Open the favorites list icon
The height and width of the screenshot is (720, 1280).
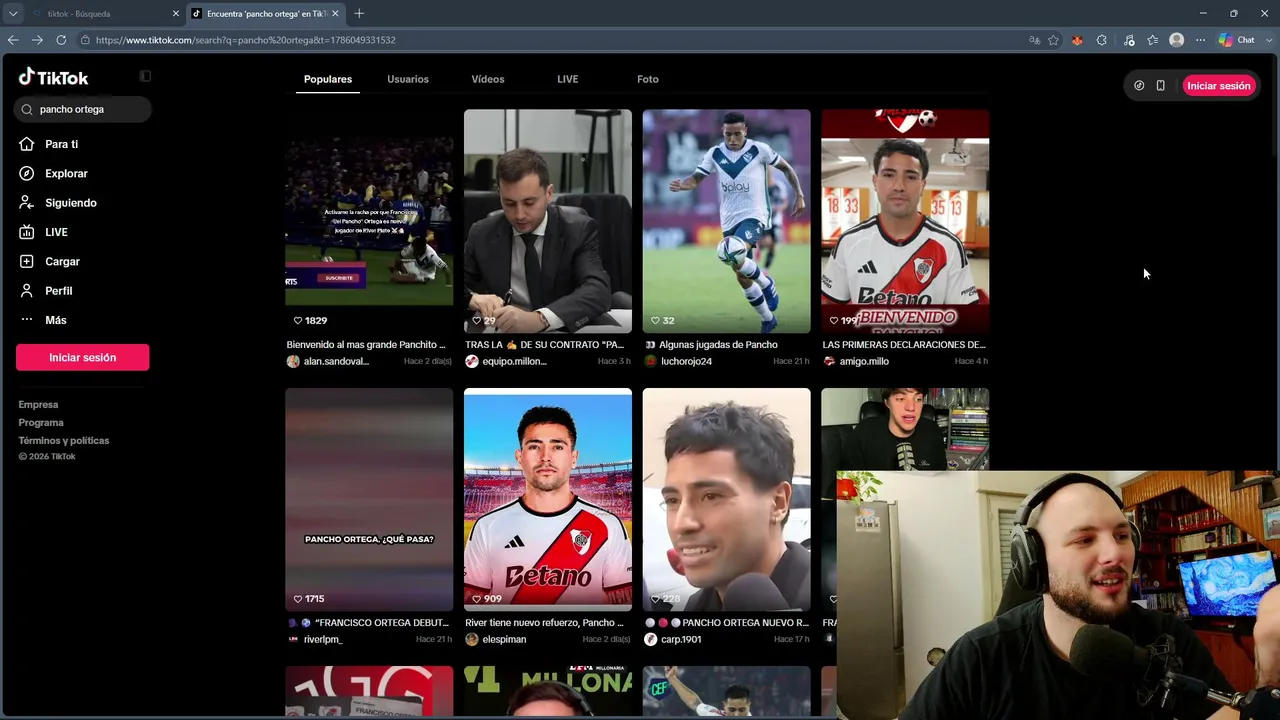(x=1153, y=40)
